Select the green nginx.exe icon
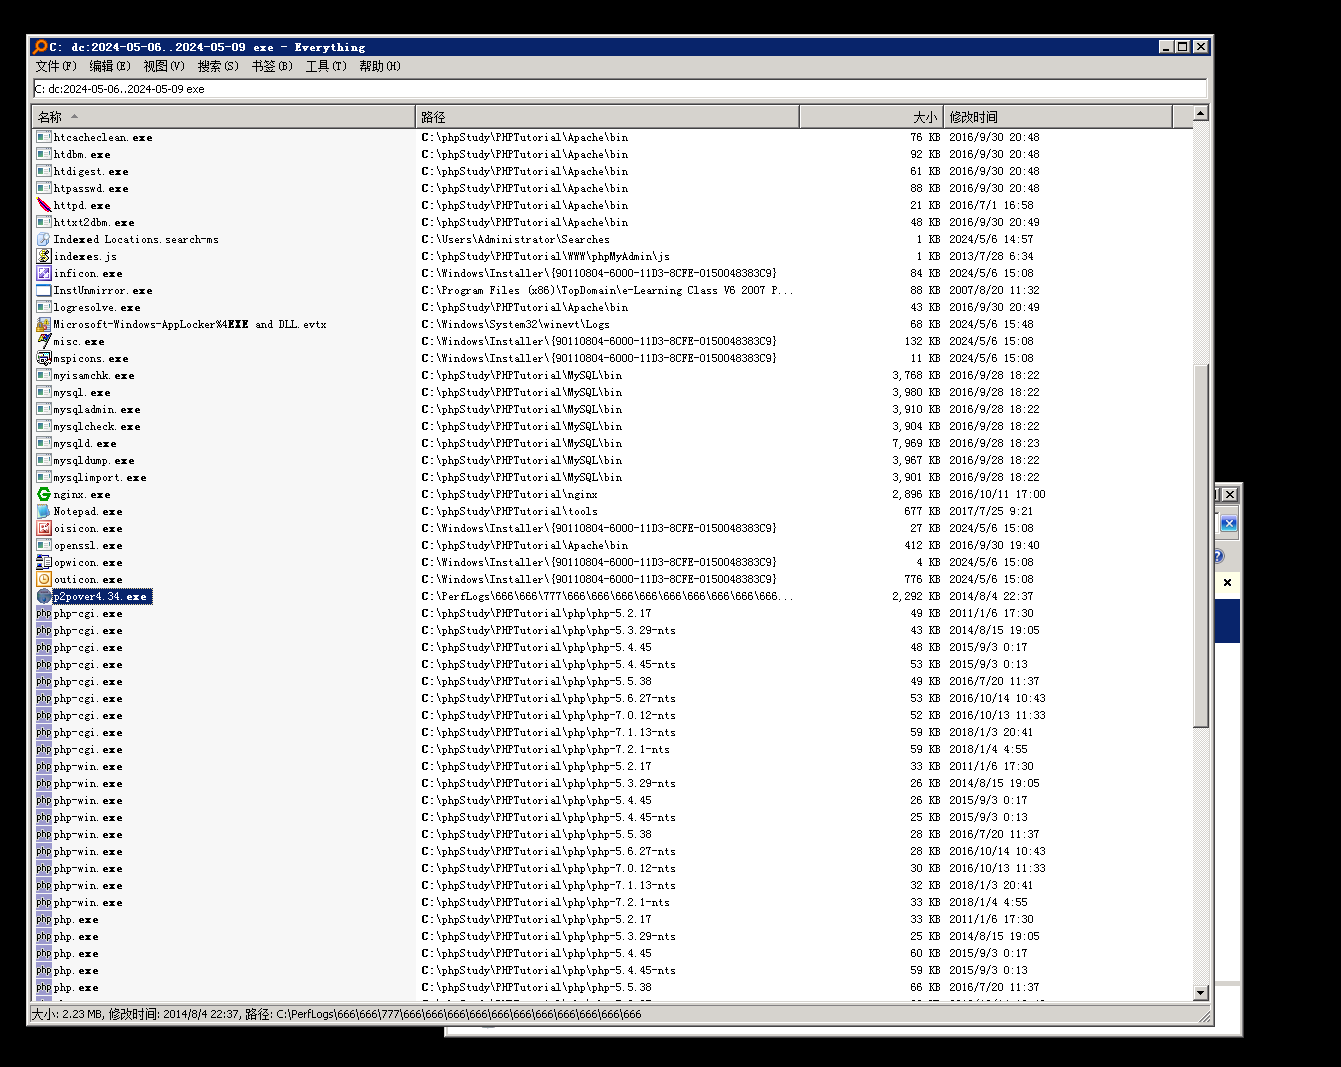This screenshot has height=1067, width=1341. pos(44,494)
